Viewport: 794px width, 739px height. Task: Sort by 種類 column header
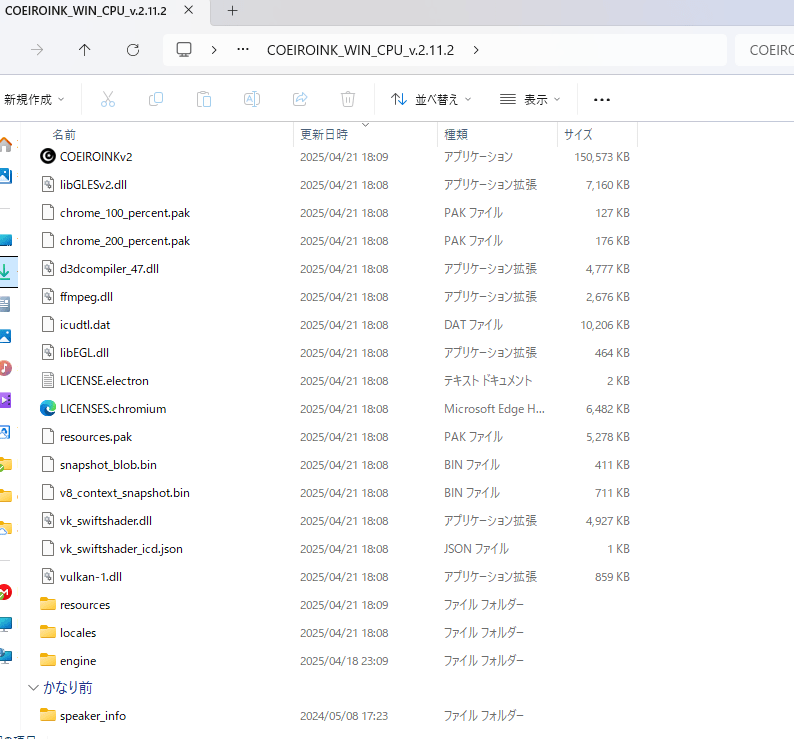click(456, 135)
